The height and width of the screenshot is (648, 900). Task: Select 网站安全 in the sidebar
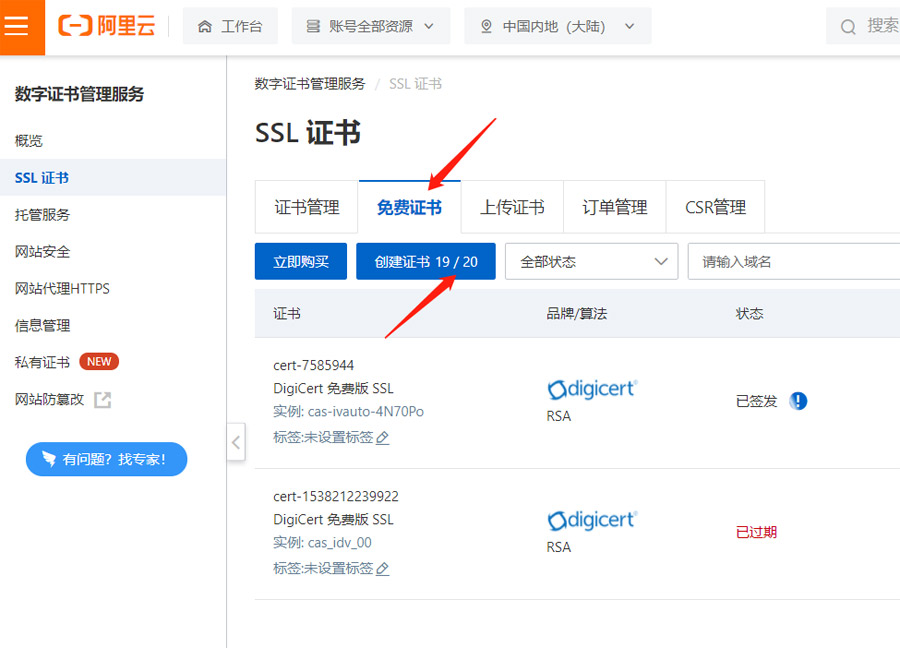pyautogui.click(x=41, y=251)
